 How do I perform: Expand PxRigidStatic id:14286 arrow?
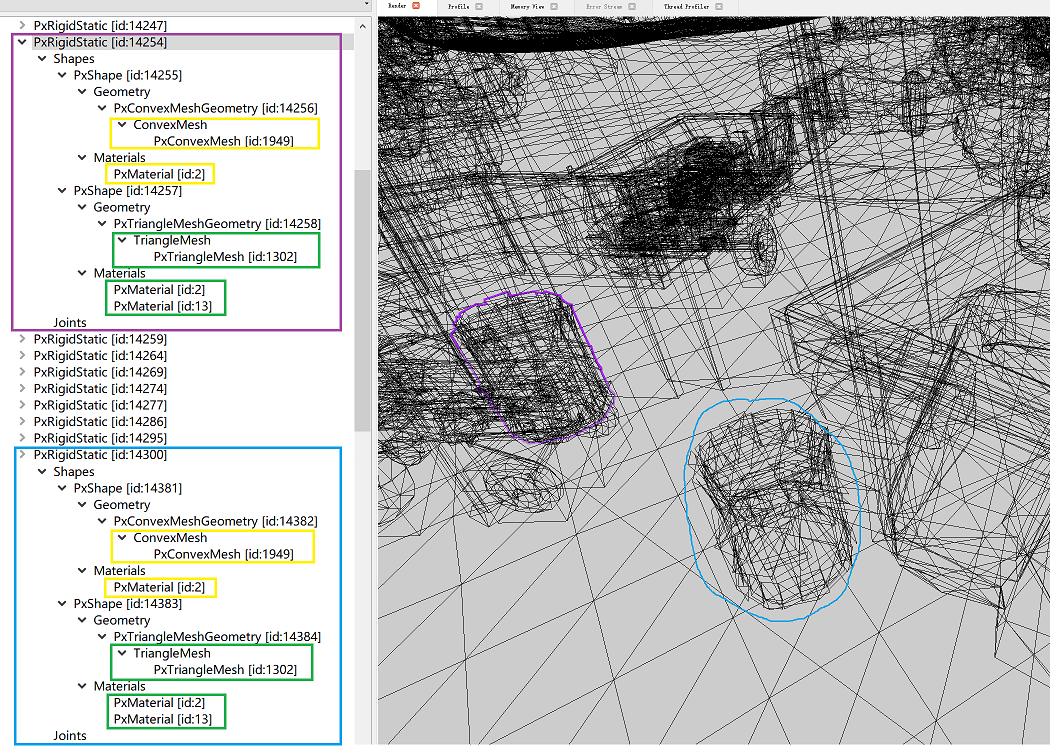[x=22, y=422]
